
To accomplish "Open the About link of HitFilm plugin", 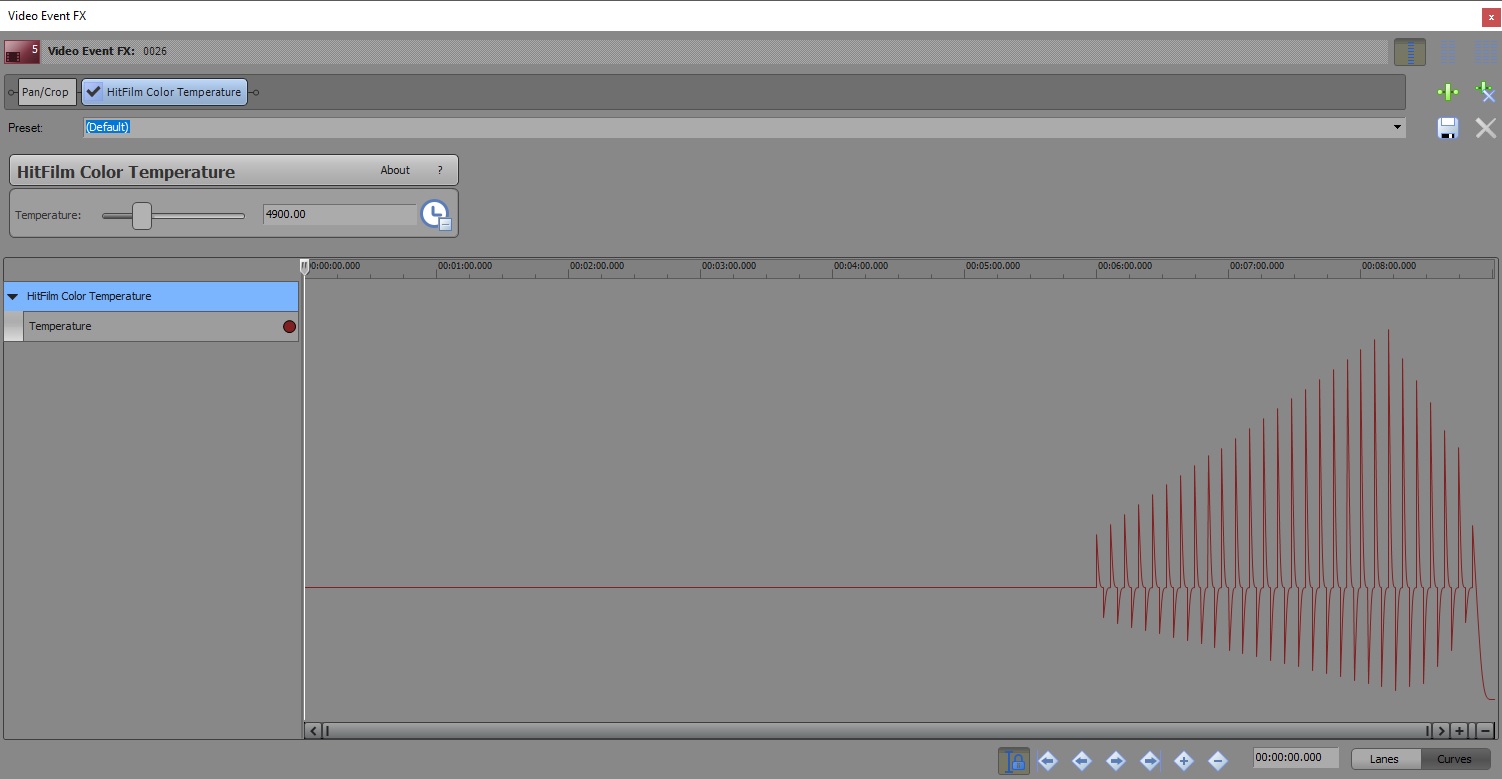I will [395, 170].
